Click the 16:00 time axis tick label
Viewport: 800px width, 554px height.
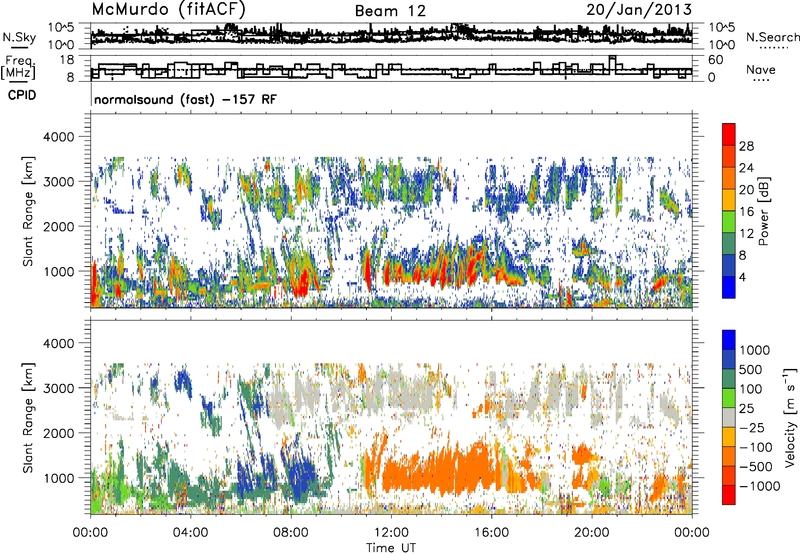tap(491, 533)
